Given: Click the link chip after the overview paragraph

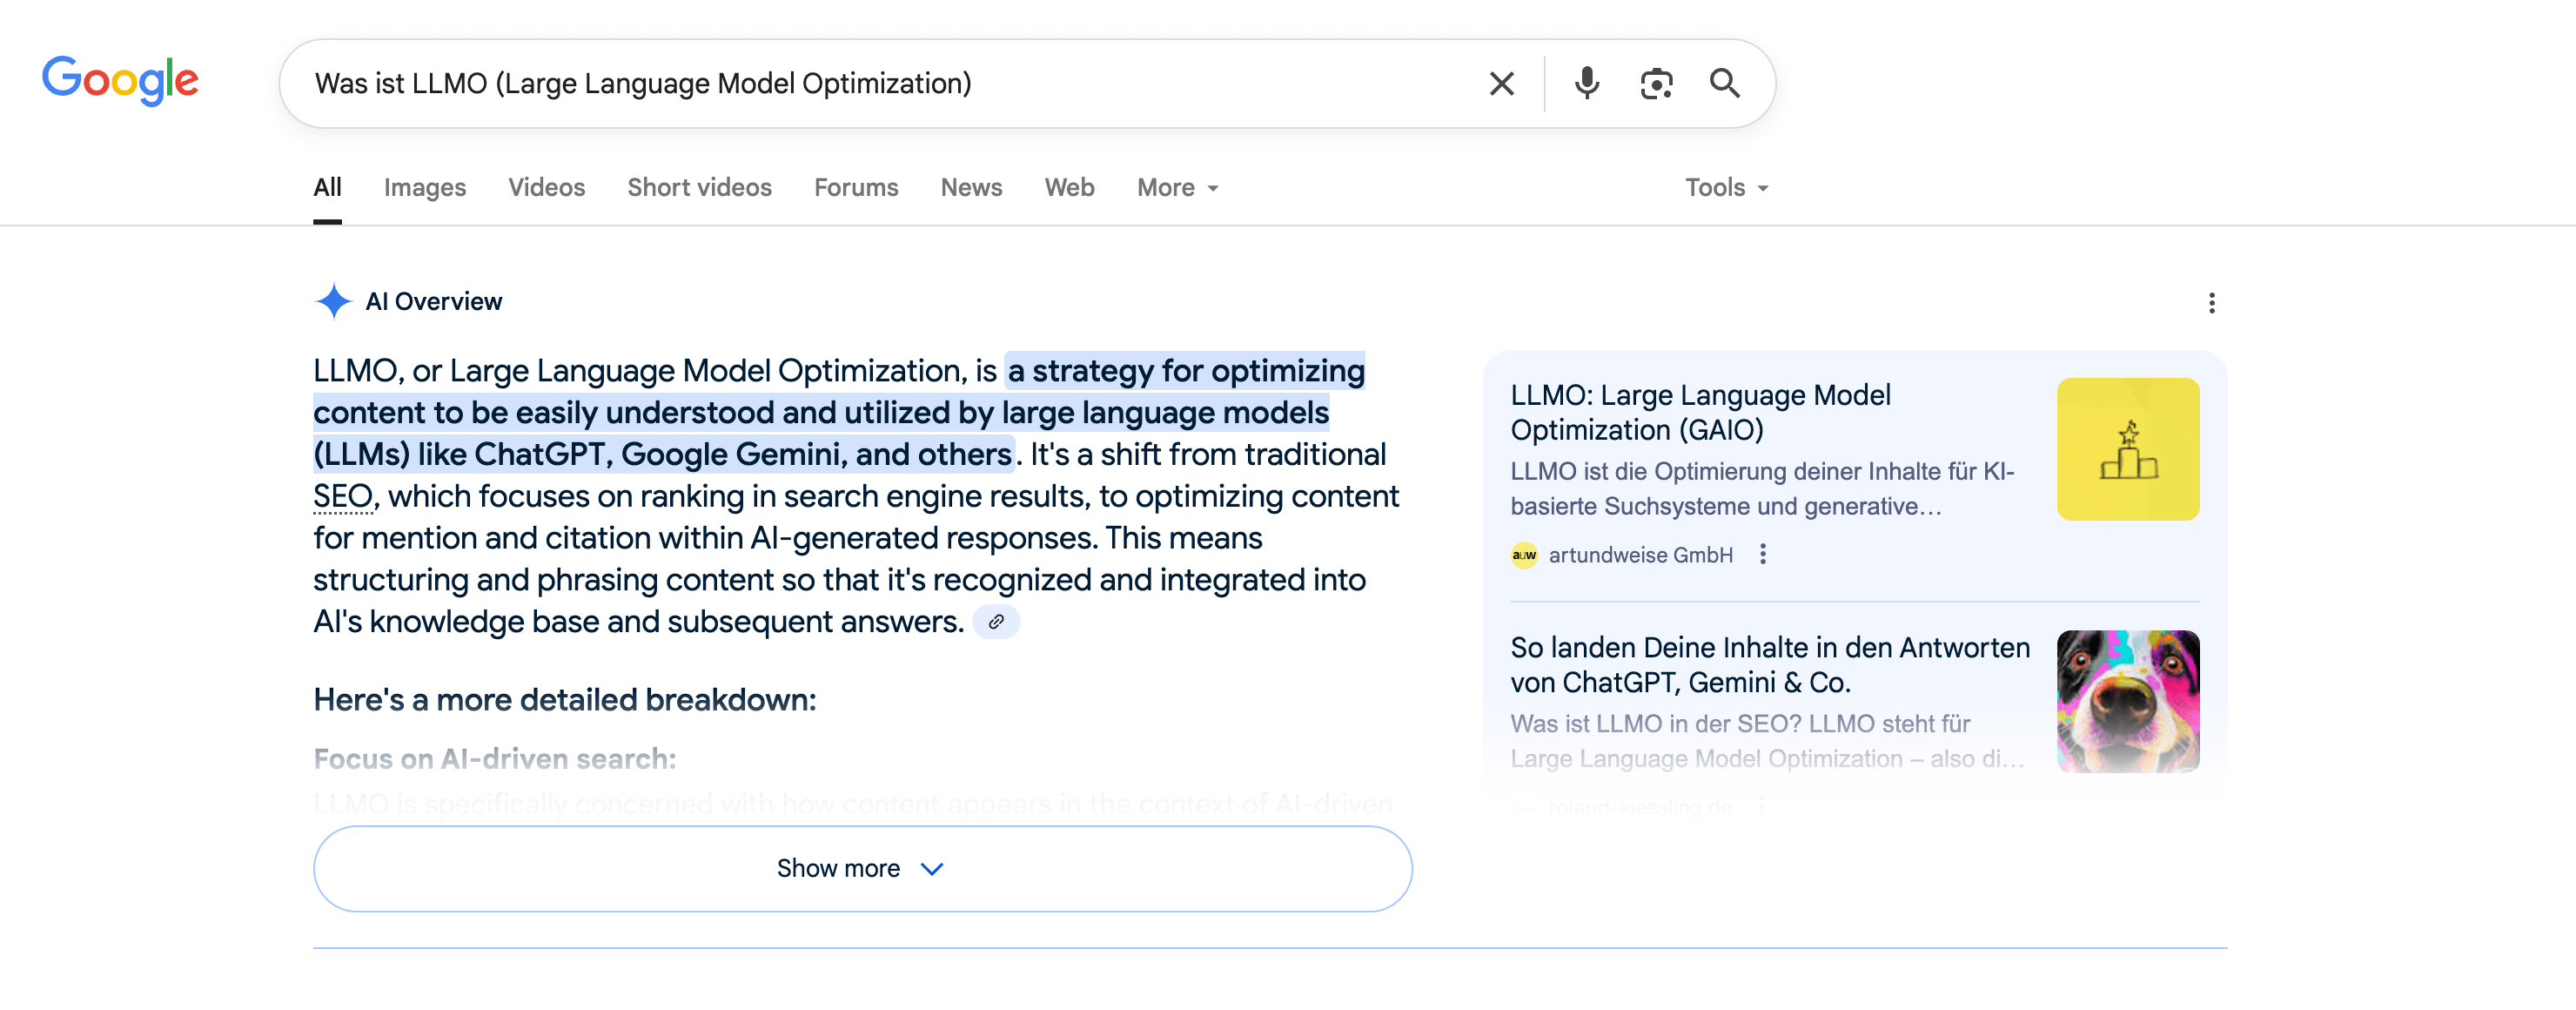Looking at the screenshot, I should click(x=996, y=622).
